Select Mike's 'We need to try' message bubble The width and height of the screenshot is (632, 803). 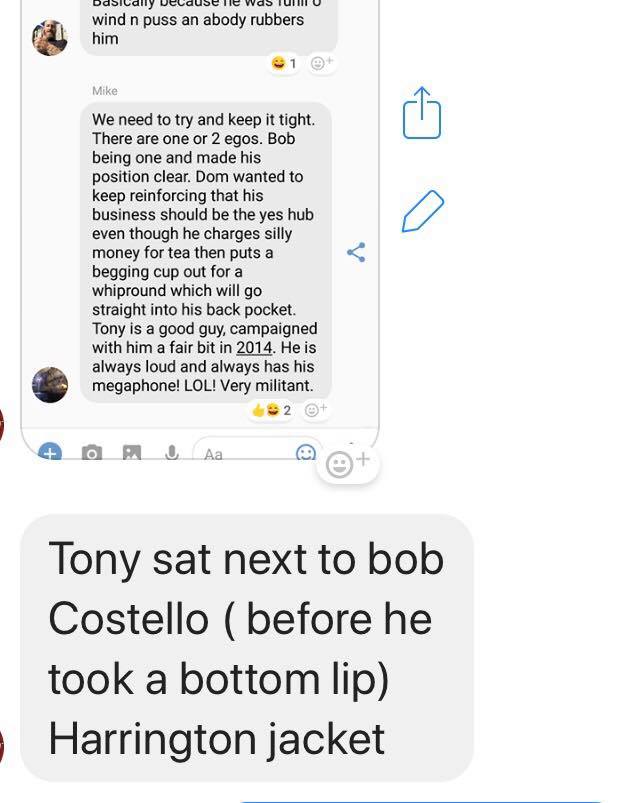pyautogui.click(x=206, y=252)
